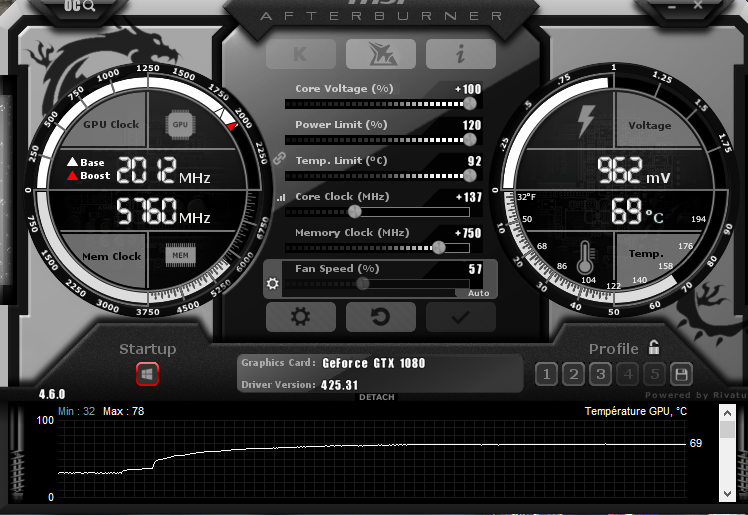Open settings with the gear button
The width and height of the screenshot is (748, 515).
point(301,317)
